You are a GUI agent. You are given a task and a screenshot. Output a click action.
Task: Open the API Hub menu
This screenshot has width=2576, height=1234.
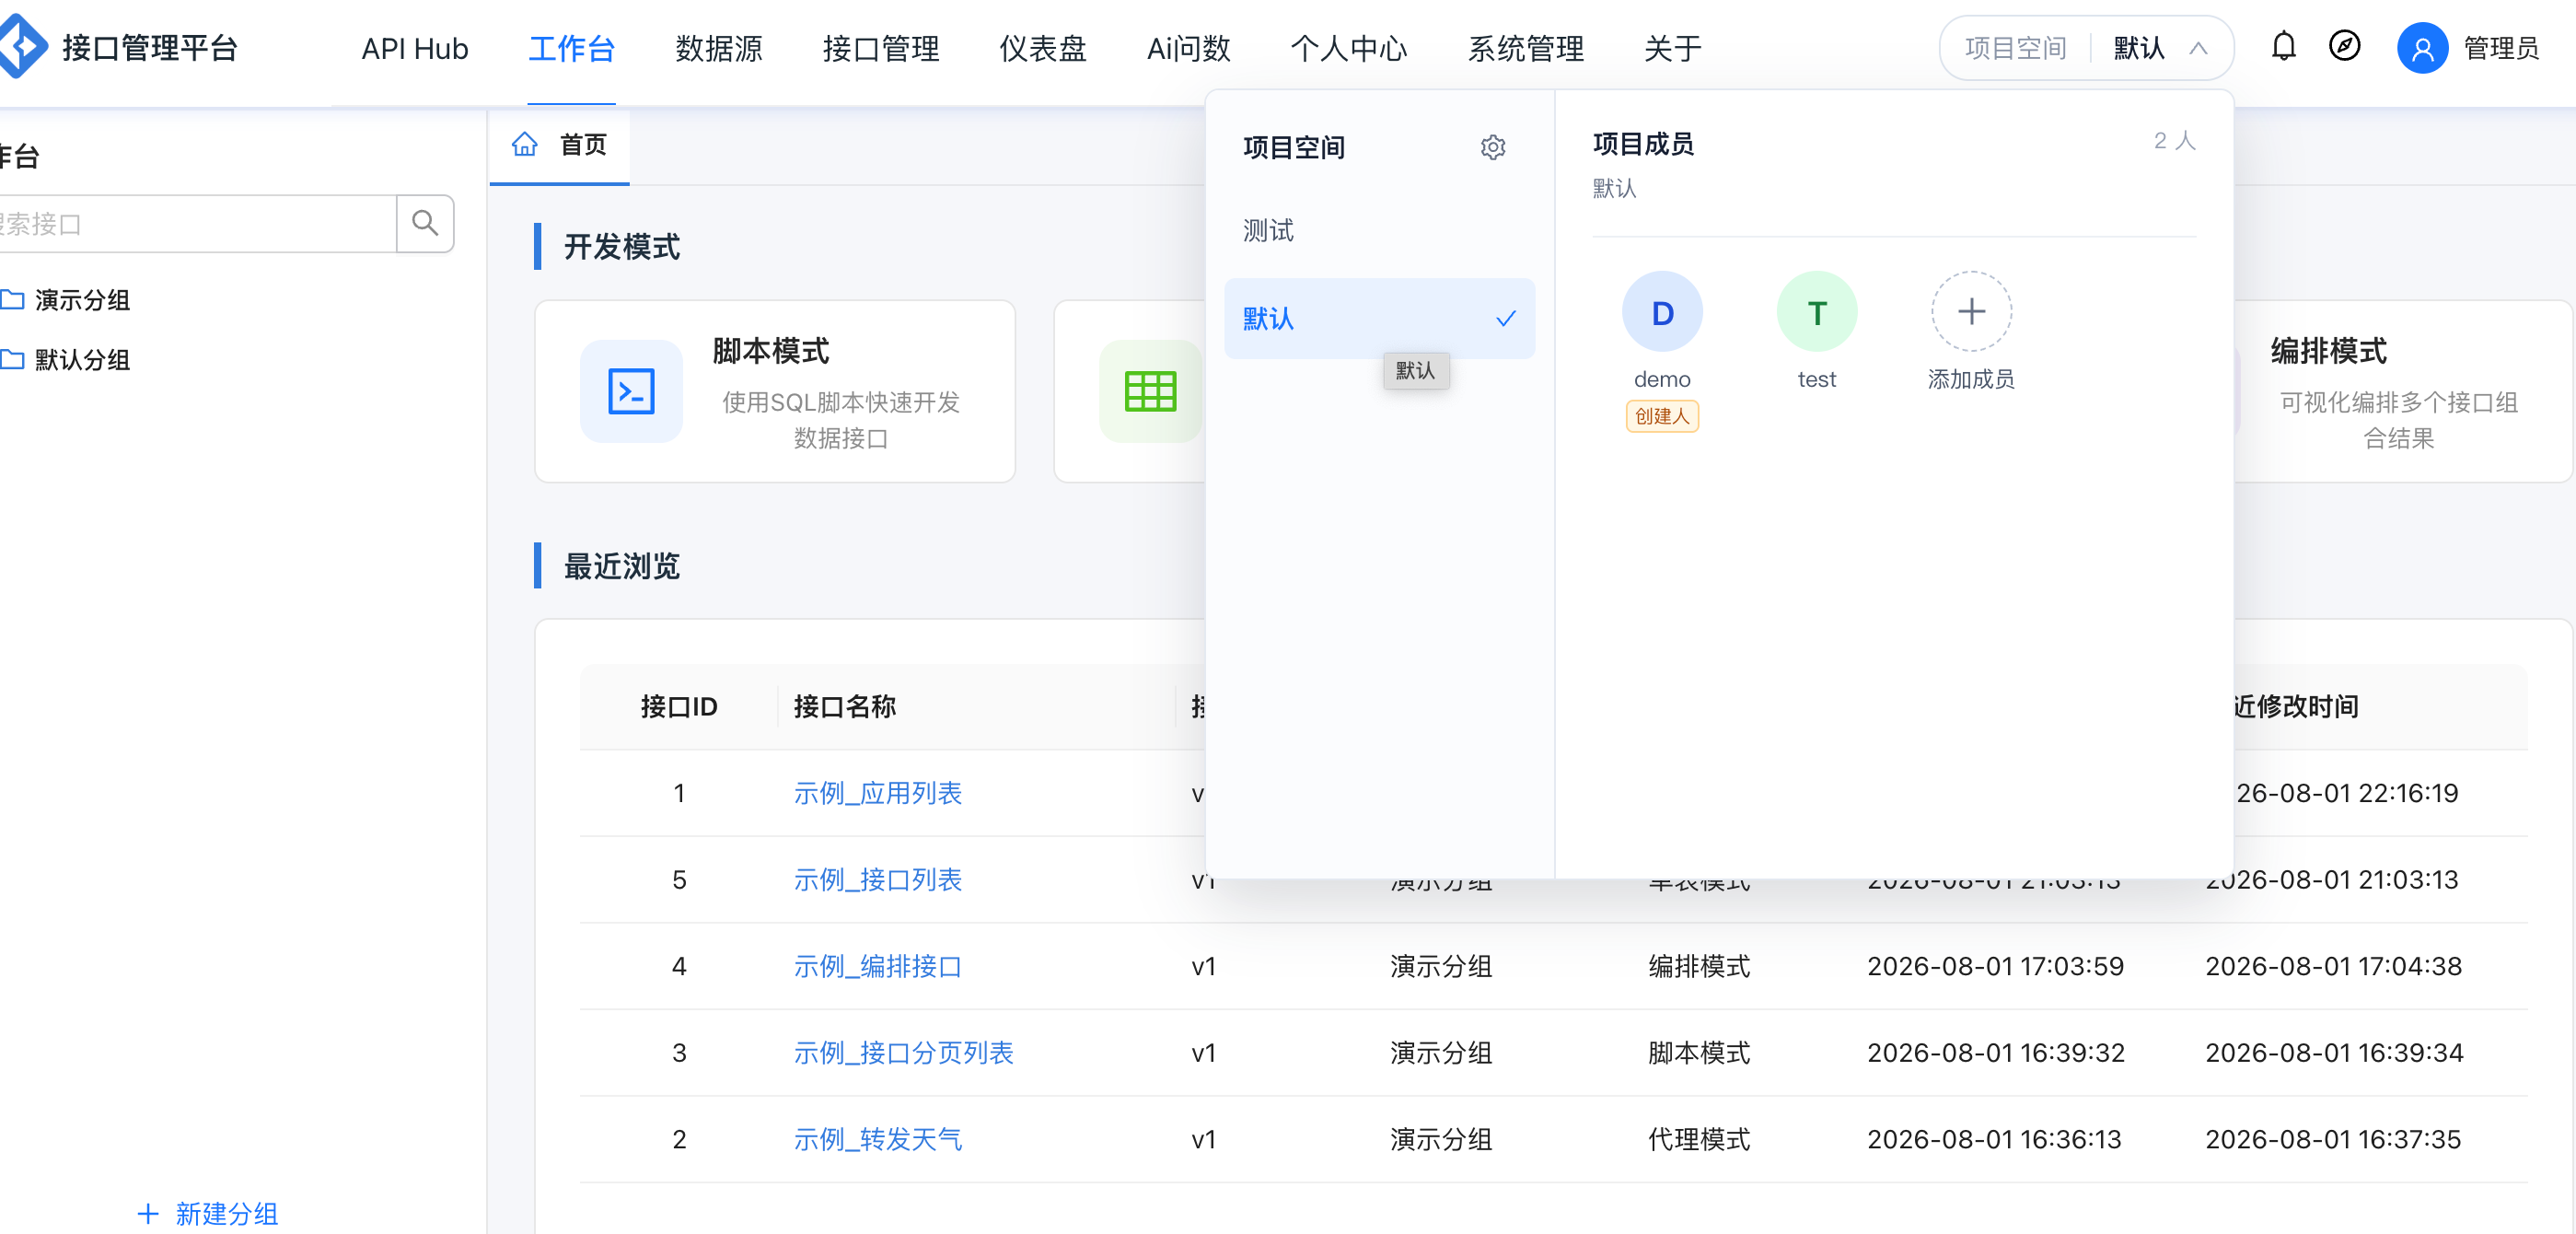pos(415,48)
